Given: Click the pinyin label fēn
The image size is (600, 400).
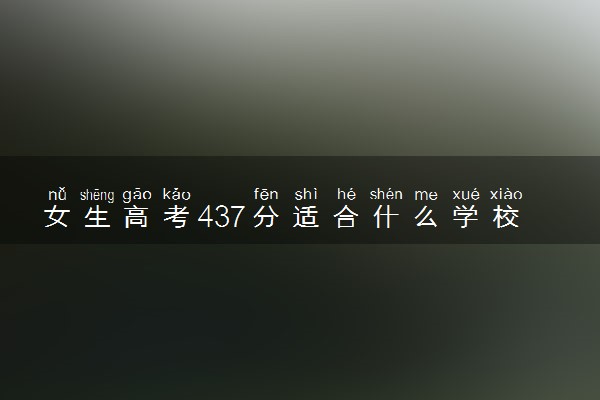Looking at the screenshot, I should pyautogui.click(x=266, y=194).
